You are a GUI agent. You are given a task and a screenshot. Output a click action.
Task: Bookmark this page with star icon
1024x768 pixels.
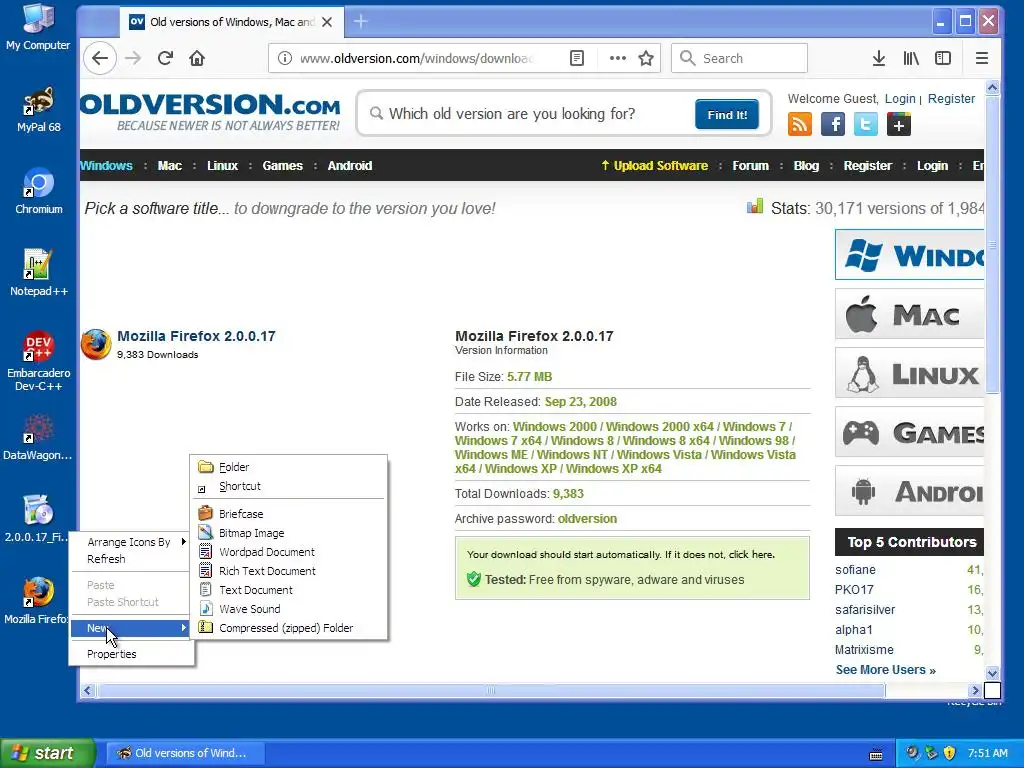click(646, 58)
